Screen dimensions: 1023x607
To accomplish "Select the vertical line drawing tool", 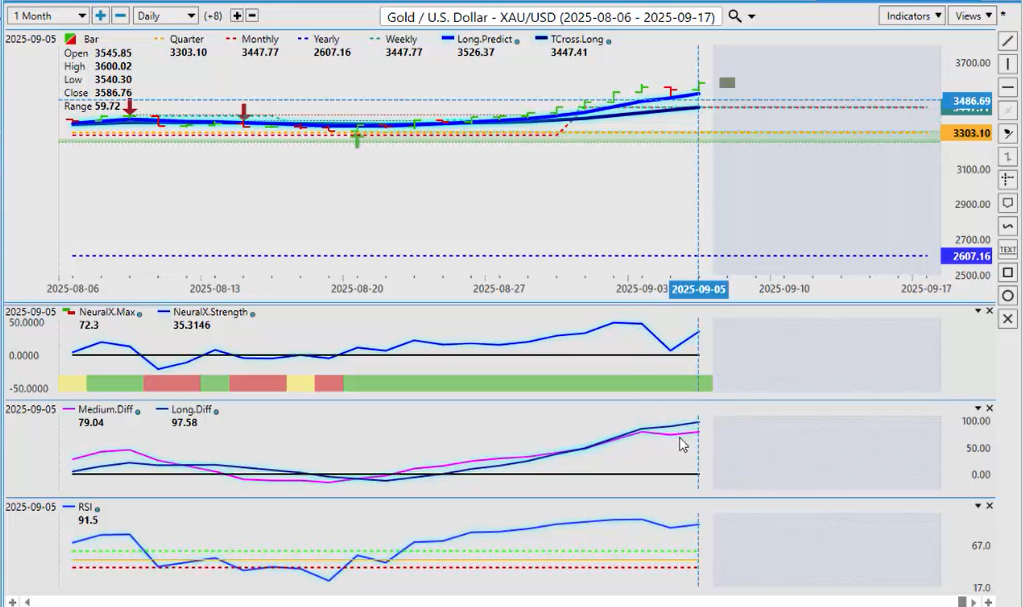I will [1008, 64].
